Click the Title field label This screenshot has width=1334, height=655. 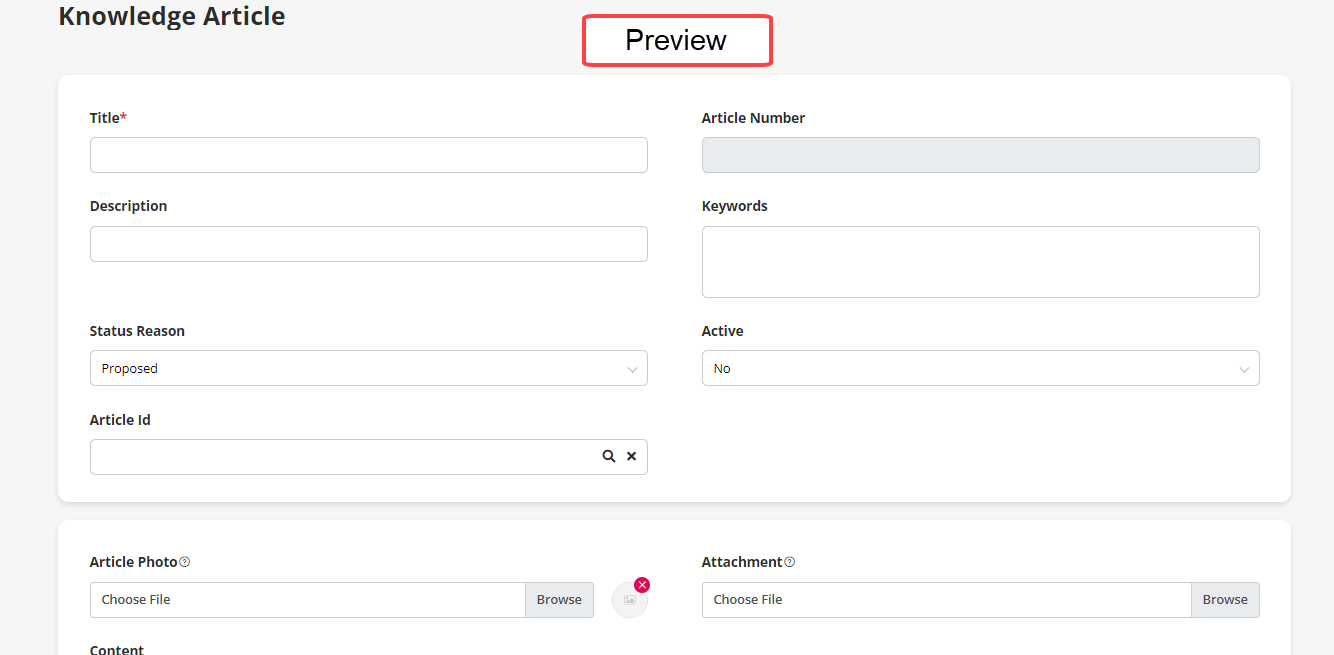pyautogui.click(x=105, y=118)
